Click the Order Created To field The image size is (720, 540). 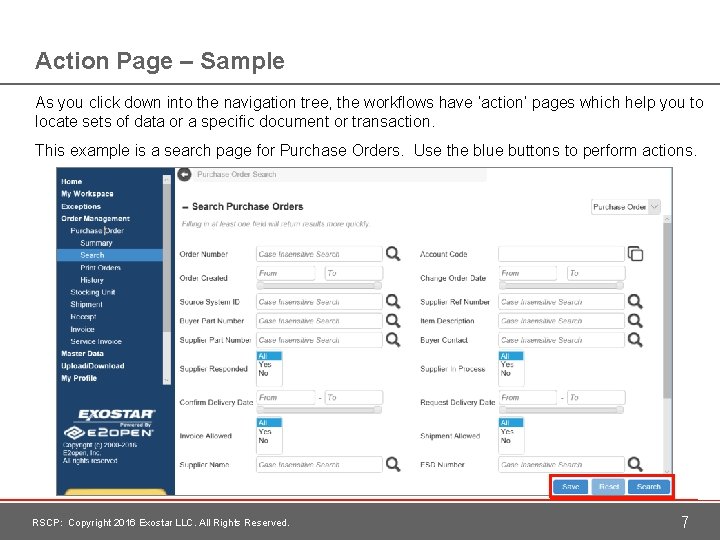tap(354, 273)
